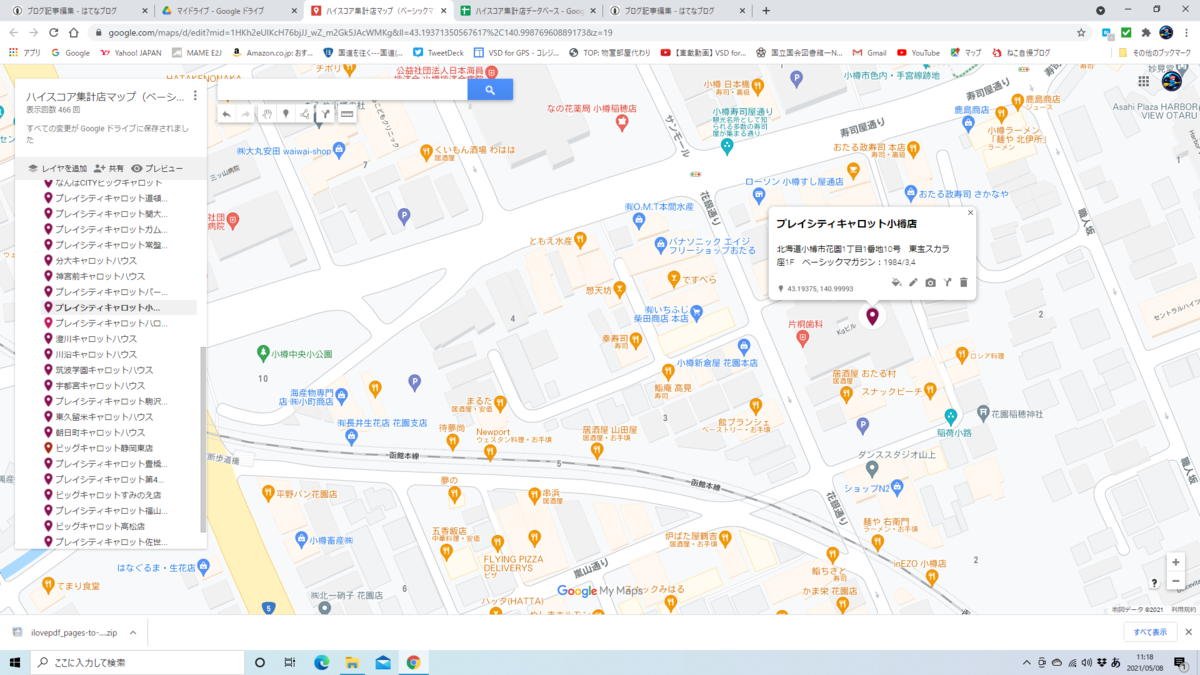Image resolution: width=1200 pixels, height=675 pixels.
Task: Select the Add marker tool
Action: 286,114
